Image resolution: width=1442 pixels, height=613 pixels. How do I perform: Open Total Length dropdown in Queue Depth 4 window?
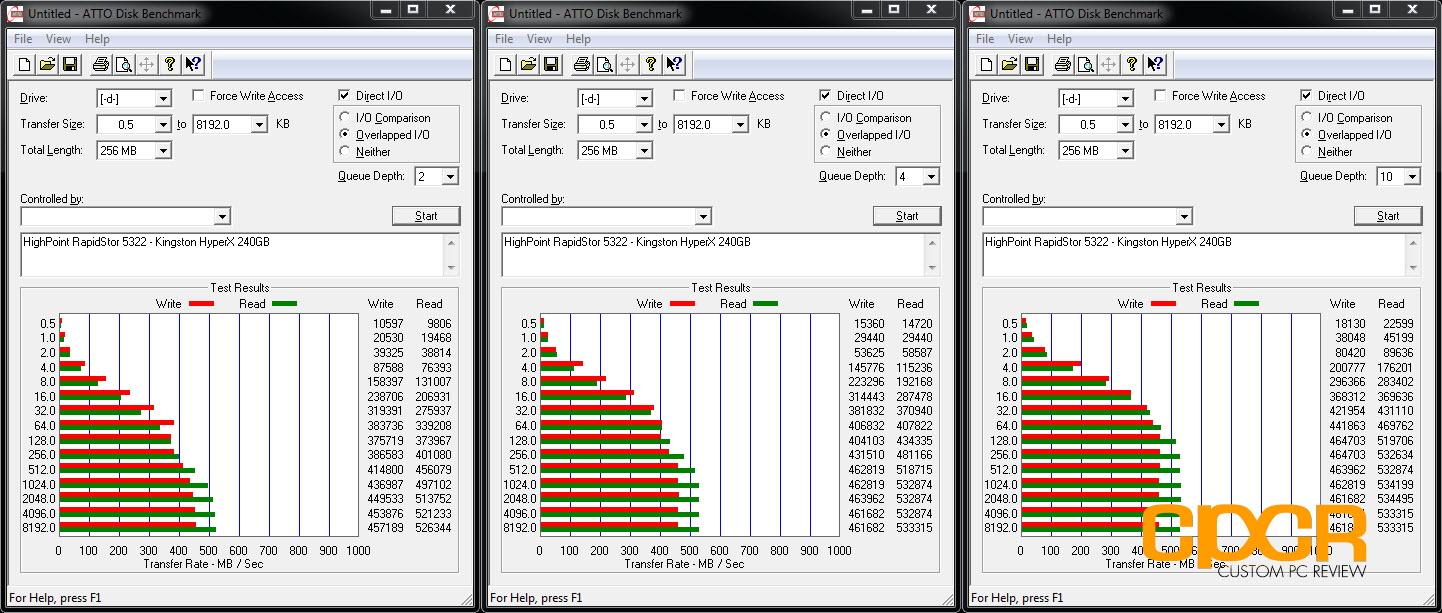pos(644,151)
